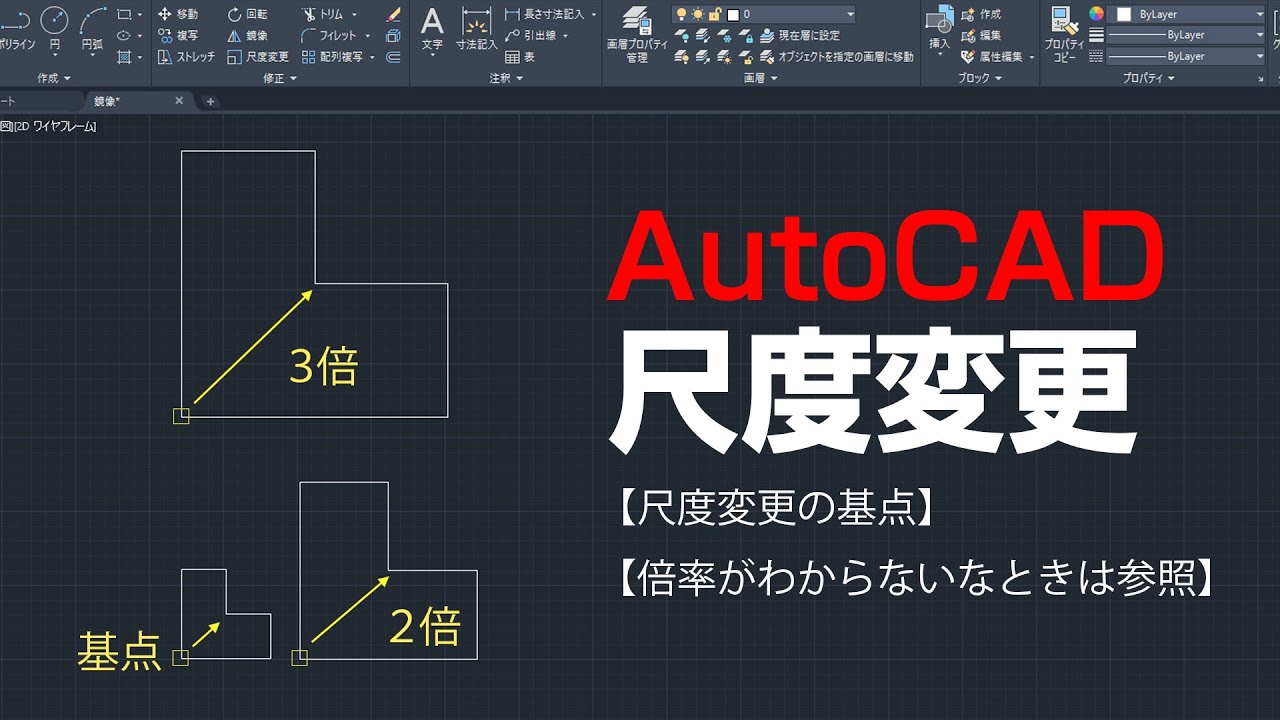Select the Stretch (ストレッチ) tool
The width and height of the screenshot is (1280, 720).
click(186, 57)
